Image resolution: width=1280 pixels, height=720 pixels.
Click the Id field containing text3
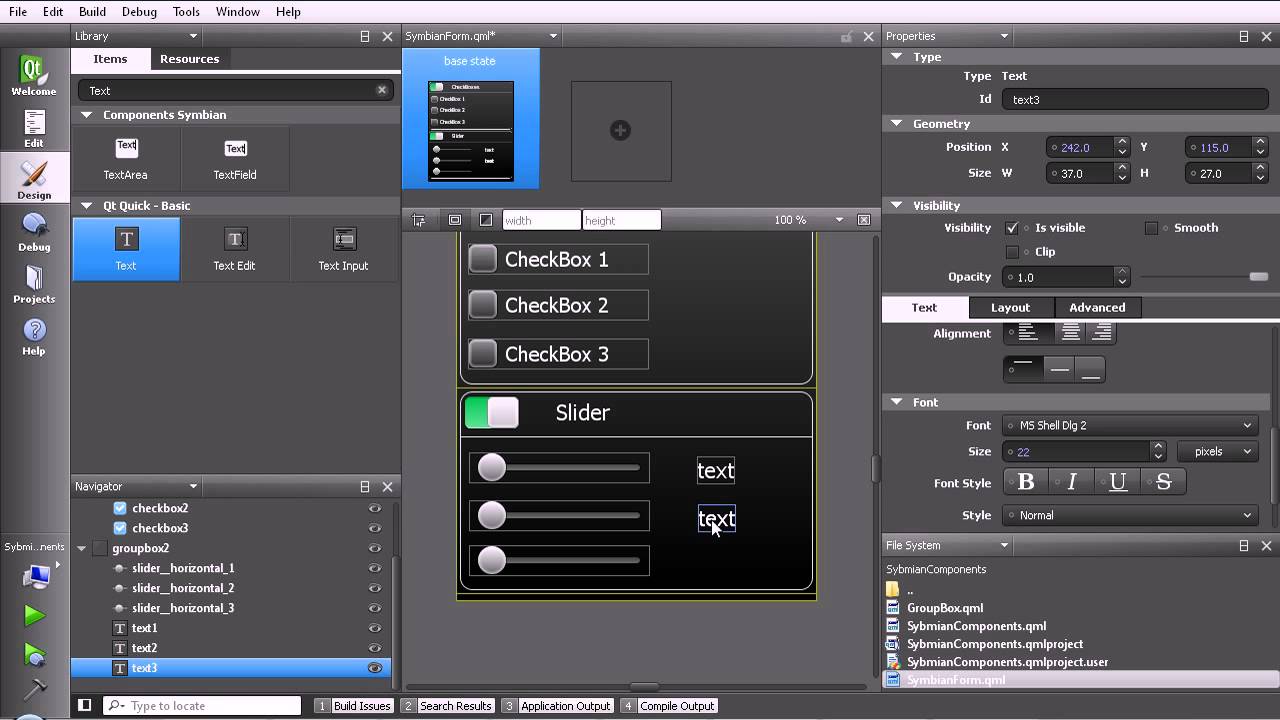point(1136,99)
